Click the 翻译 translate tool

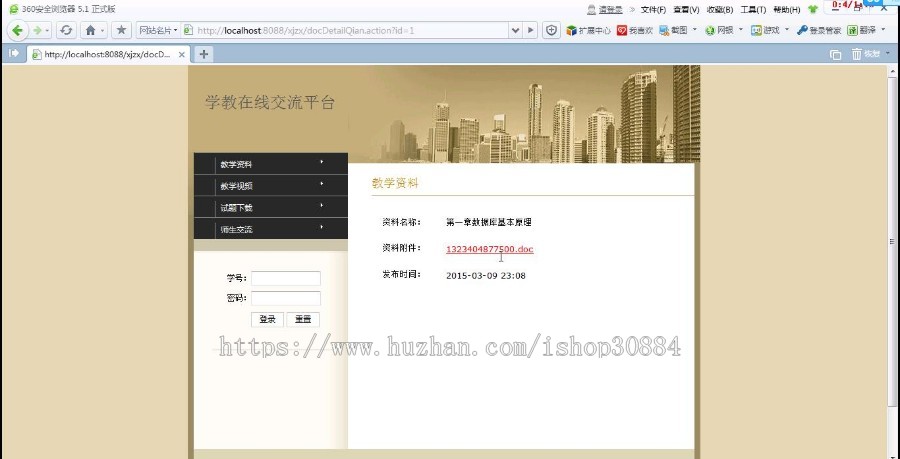click(862, 30)
